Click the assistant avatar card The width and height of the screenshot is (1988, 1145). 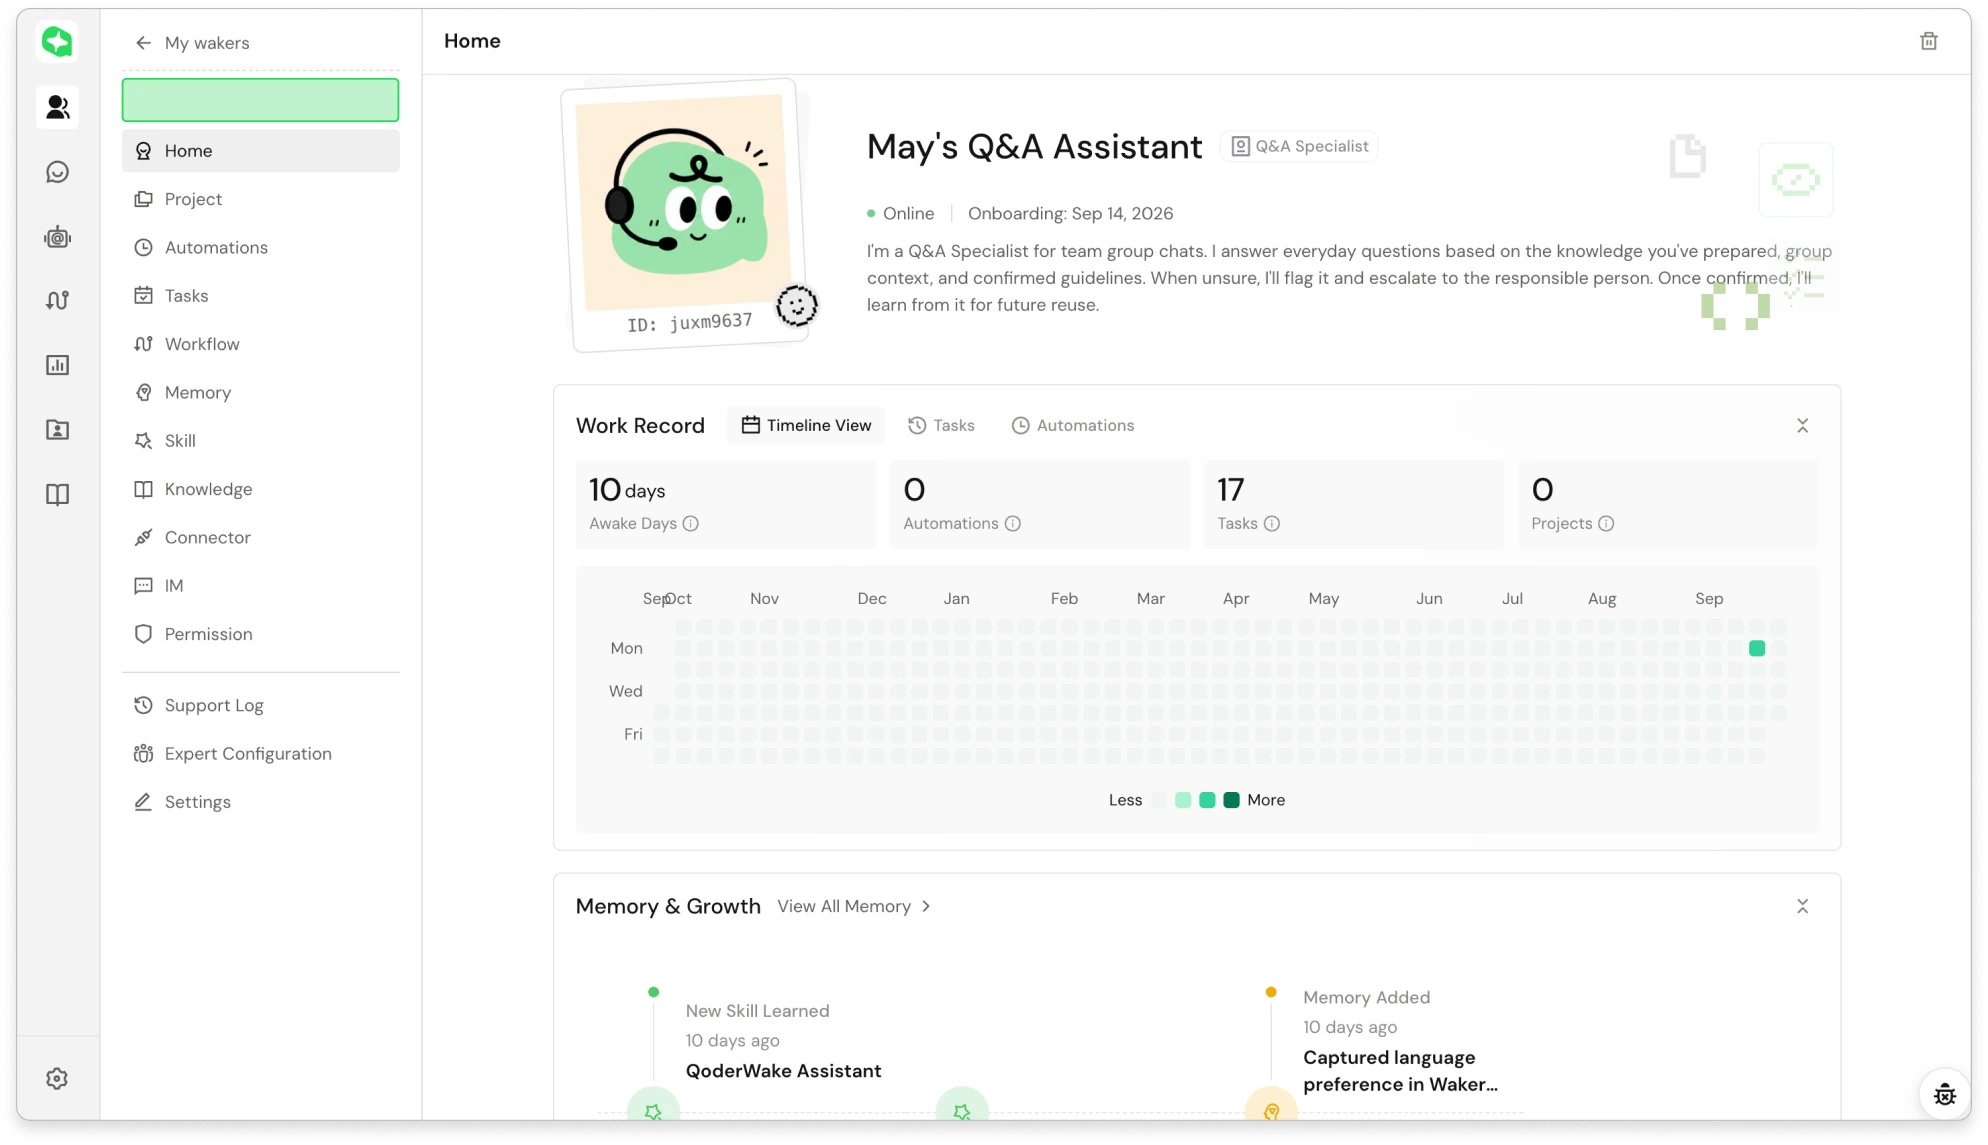click(x=686, y=215)
